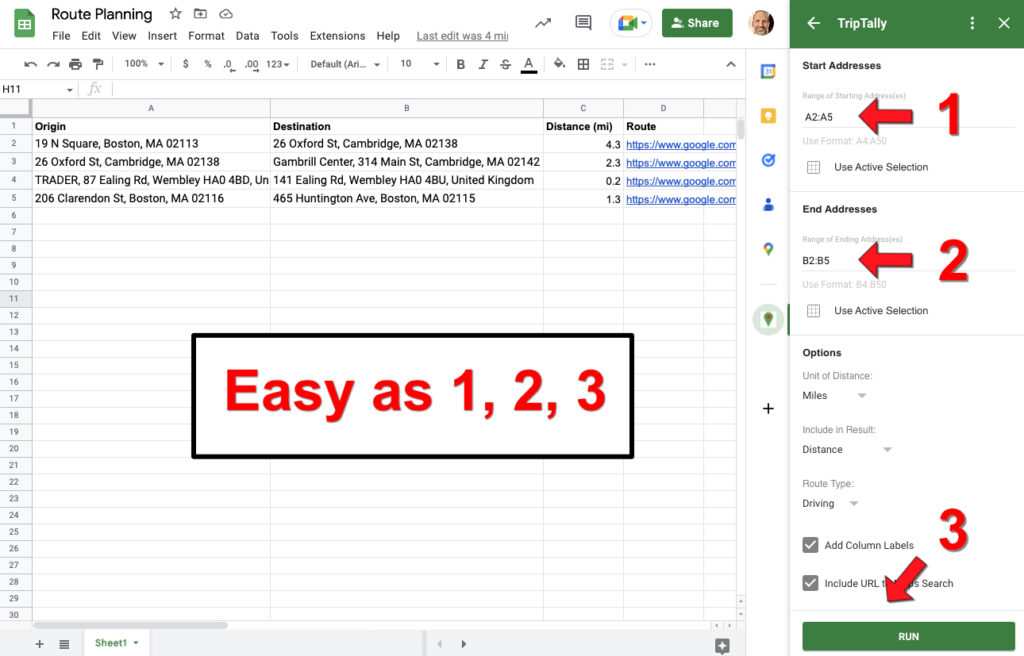Screen dimensions: 1024x656
Task: Apply Bold formatting
Action: click(x=460, y=63)
